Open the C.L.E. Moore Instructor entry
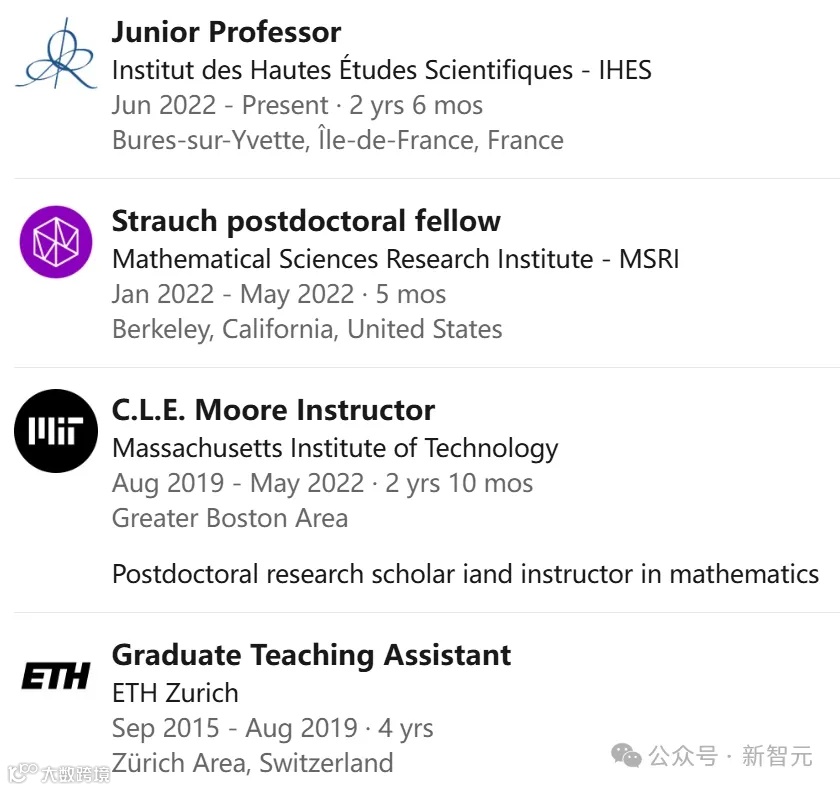 pos(273,410)
